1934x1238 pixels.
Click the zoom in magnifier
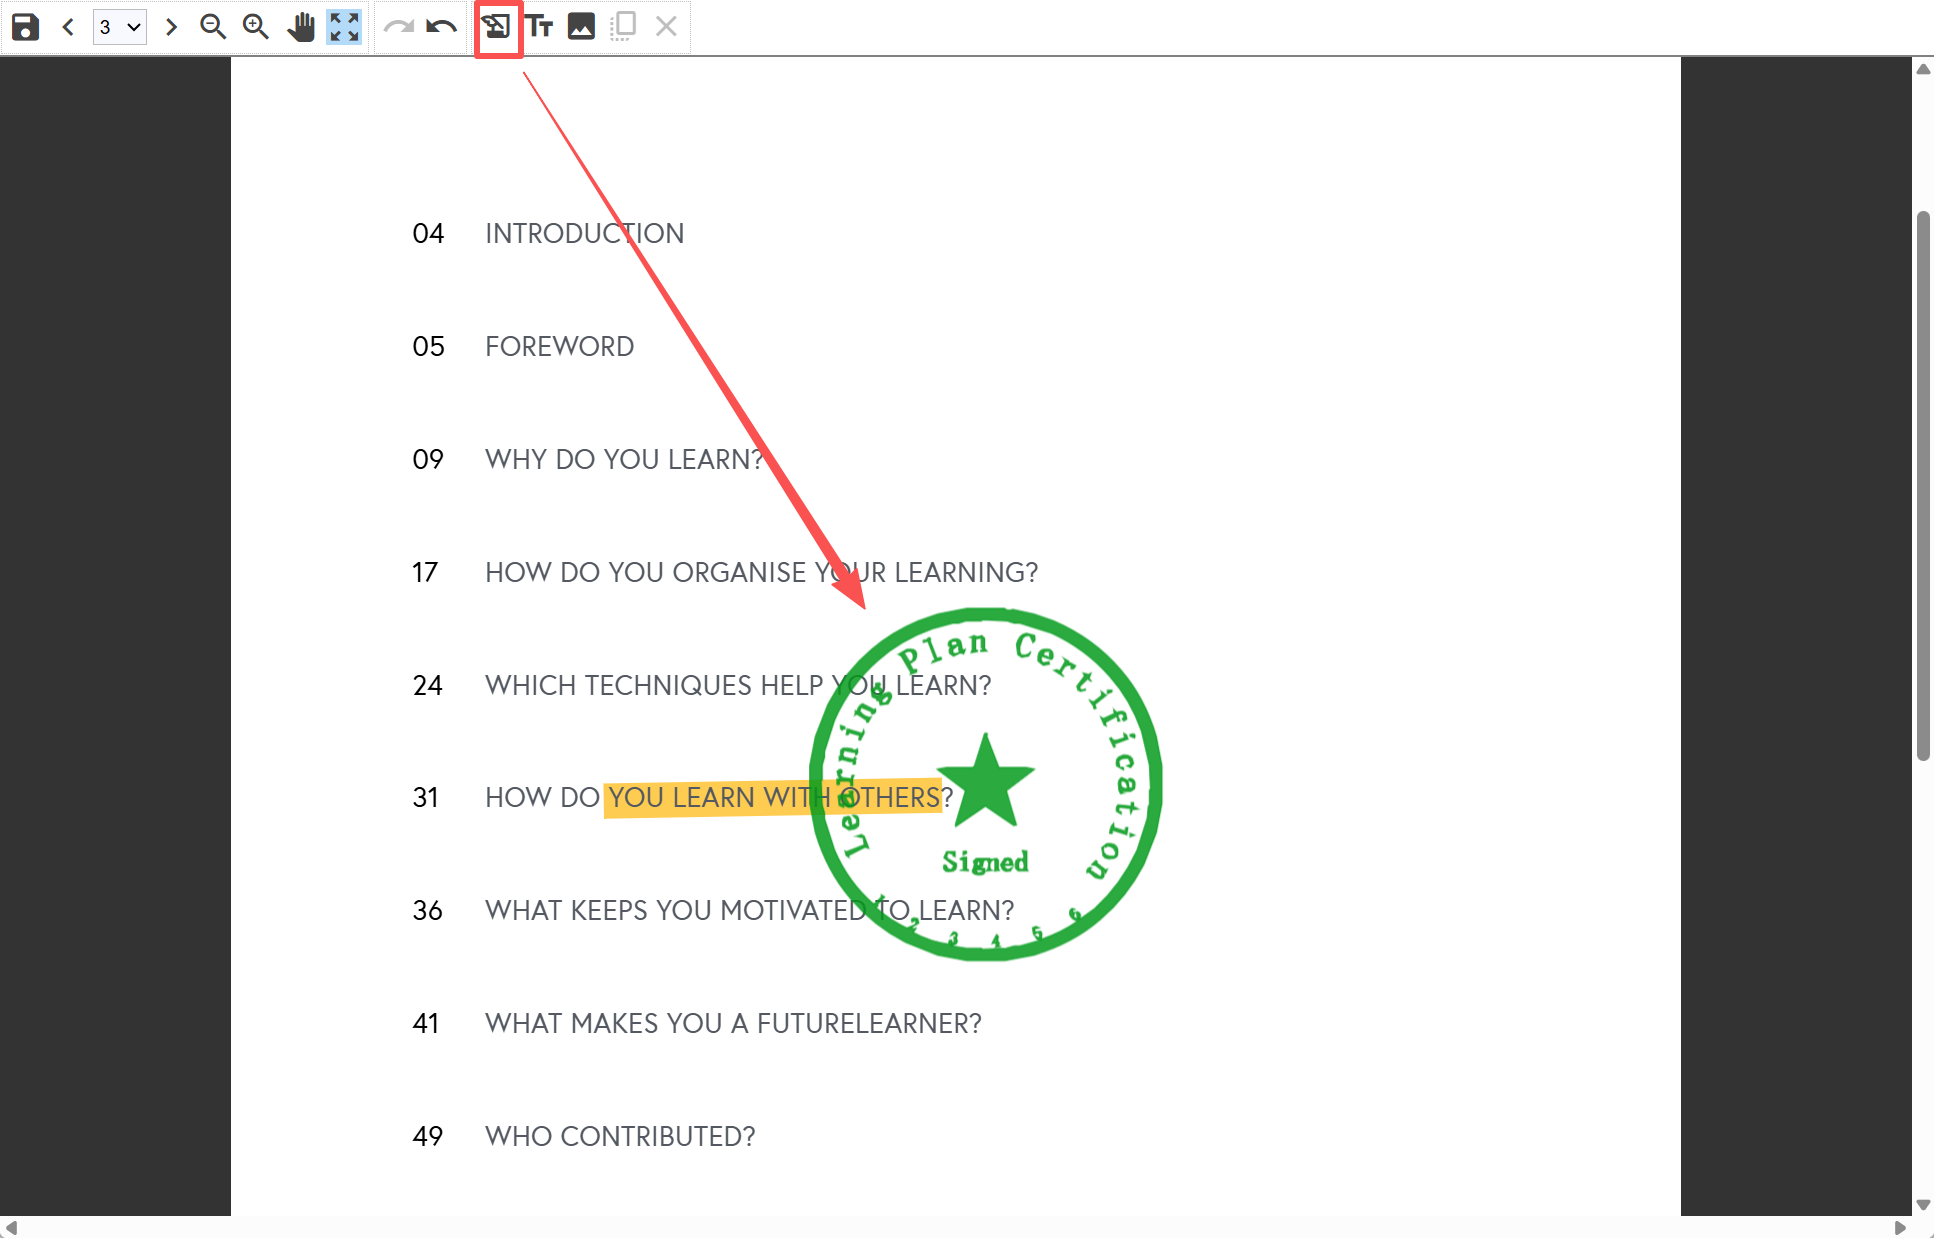click(256, 27)
